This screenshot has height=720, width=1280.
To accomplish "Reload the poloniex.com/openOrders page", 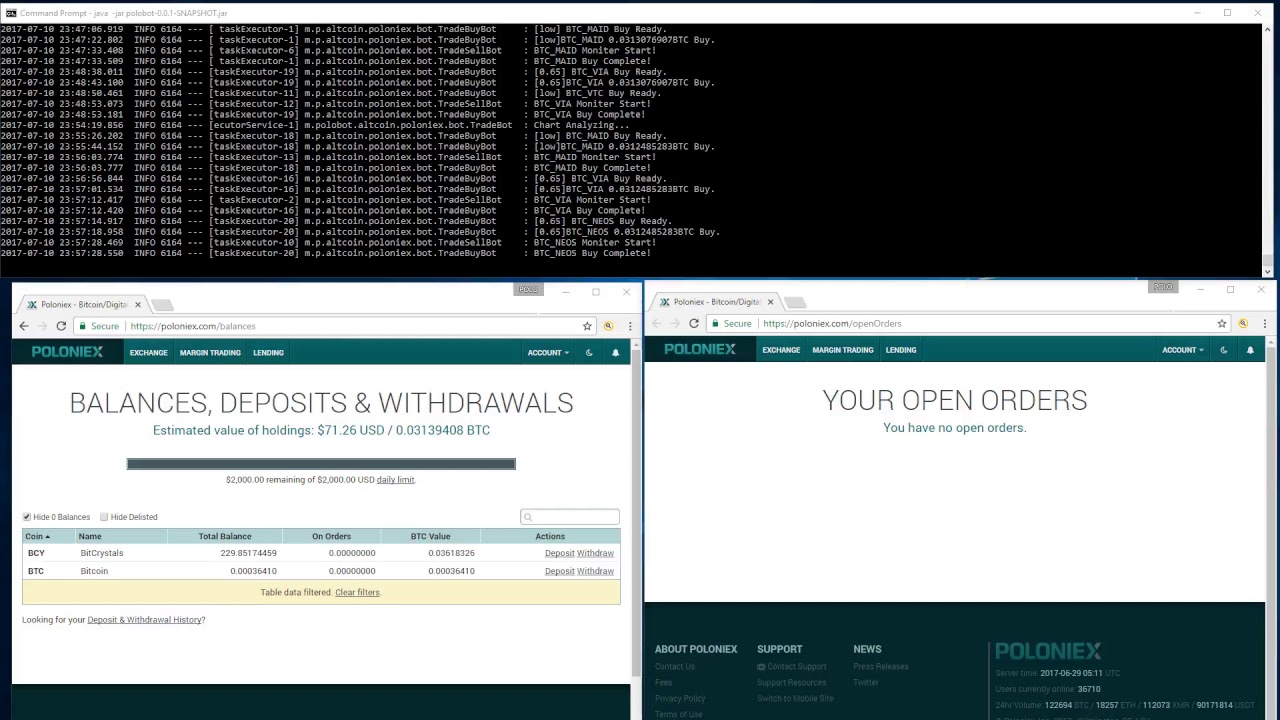I will [694, 323].
